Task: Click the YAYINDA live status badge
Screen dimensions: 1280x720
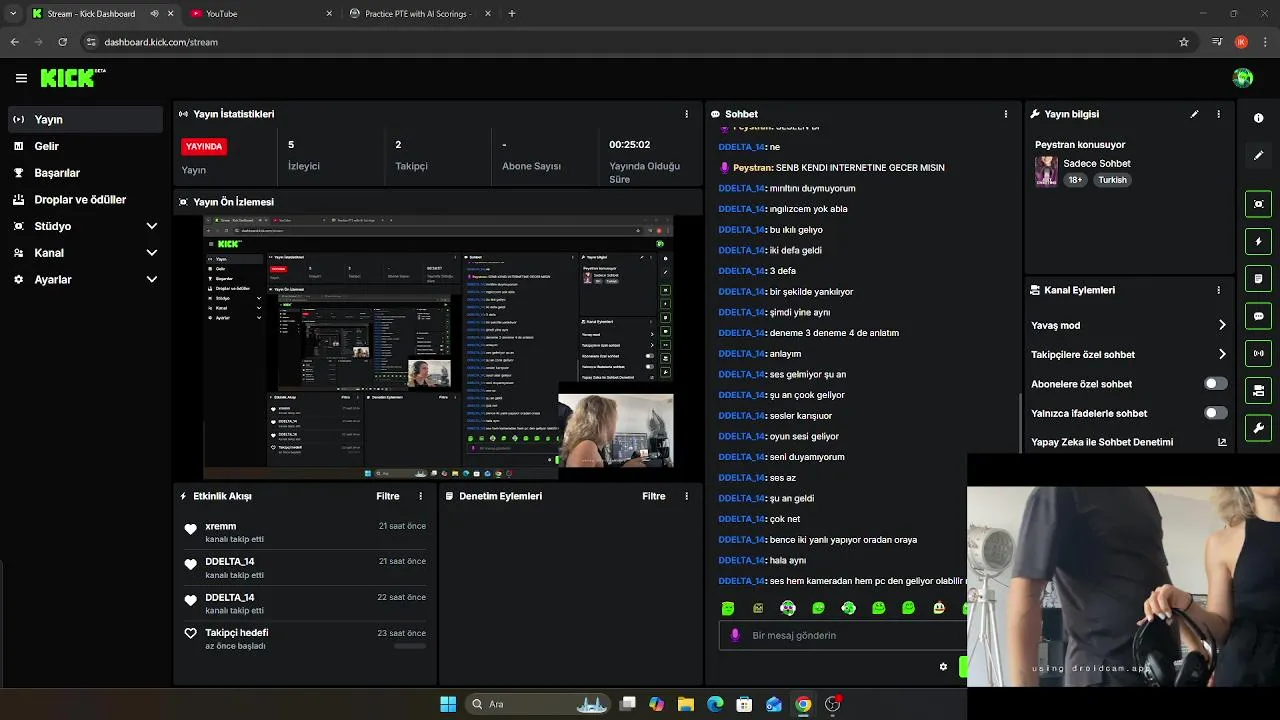Action: 204,146
